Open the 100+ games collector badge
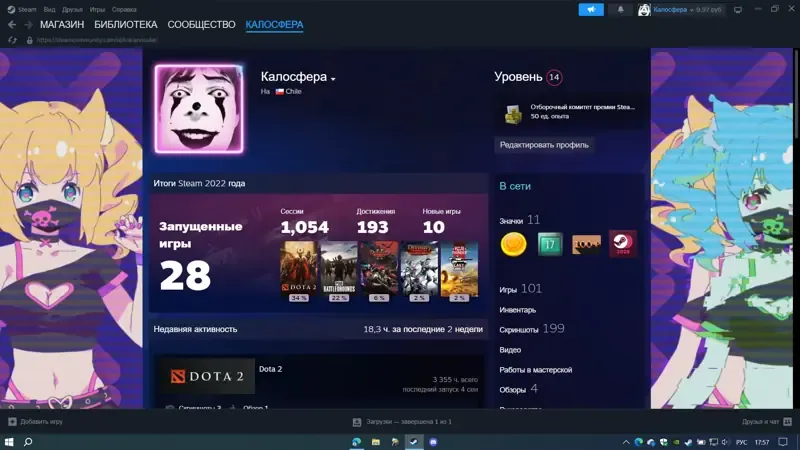 586,244
